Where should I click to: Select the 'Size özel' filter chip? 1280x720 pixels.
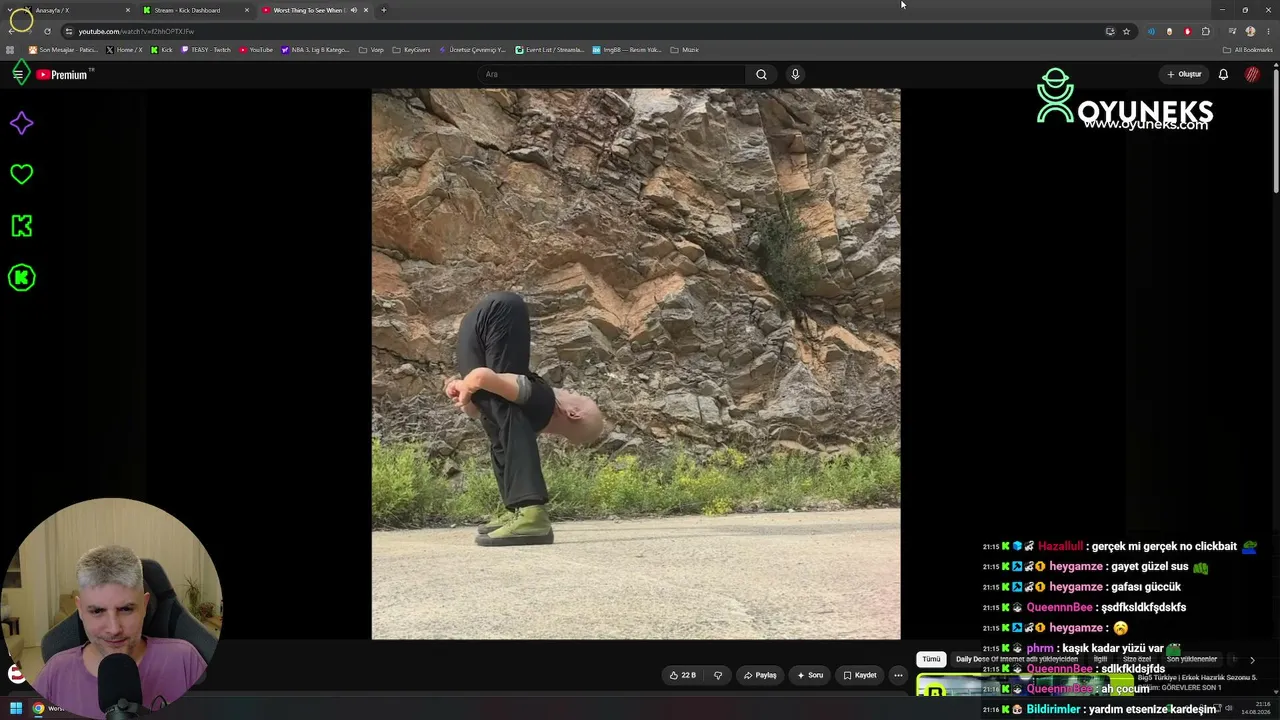click(x=1137, y=659)
